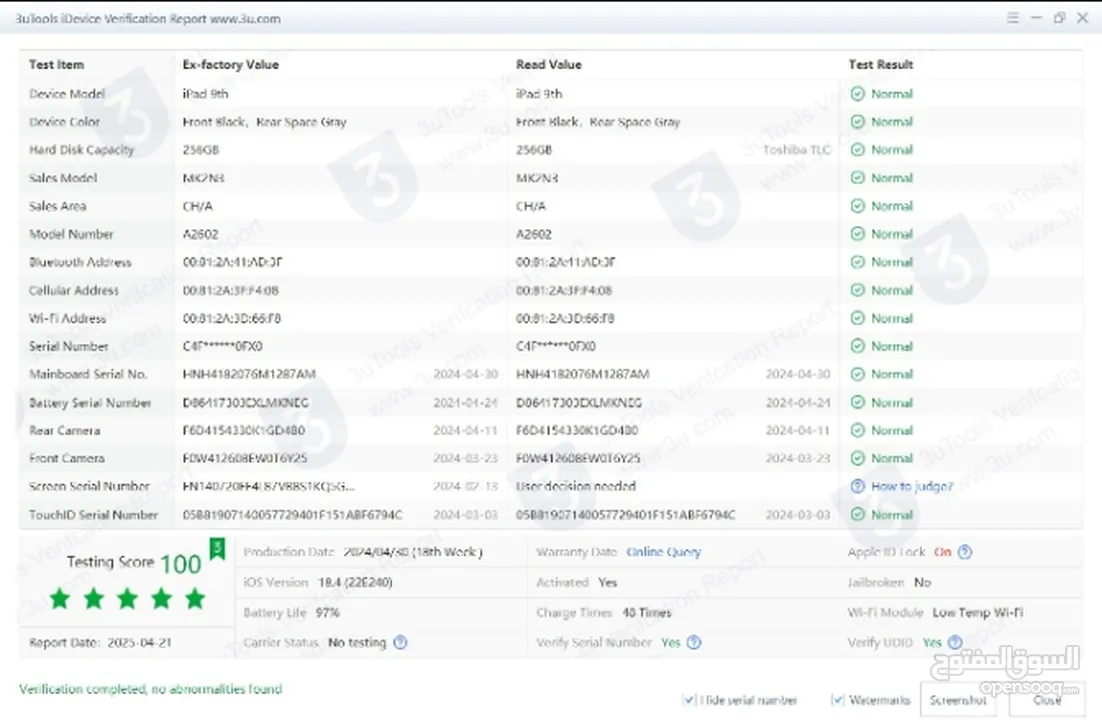Click the 'Test Item' column header
The width and height of the screenshot is (1102, 720).
coord(56,65)
